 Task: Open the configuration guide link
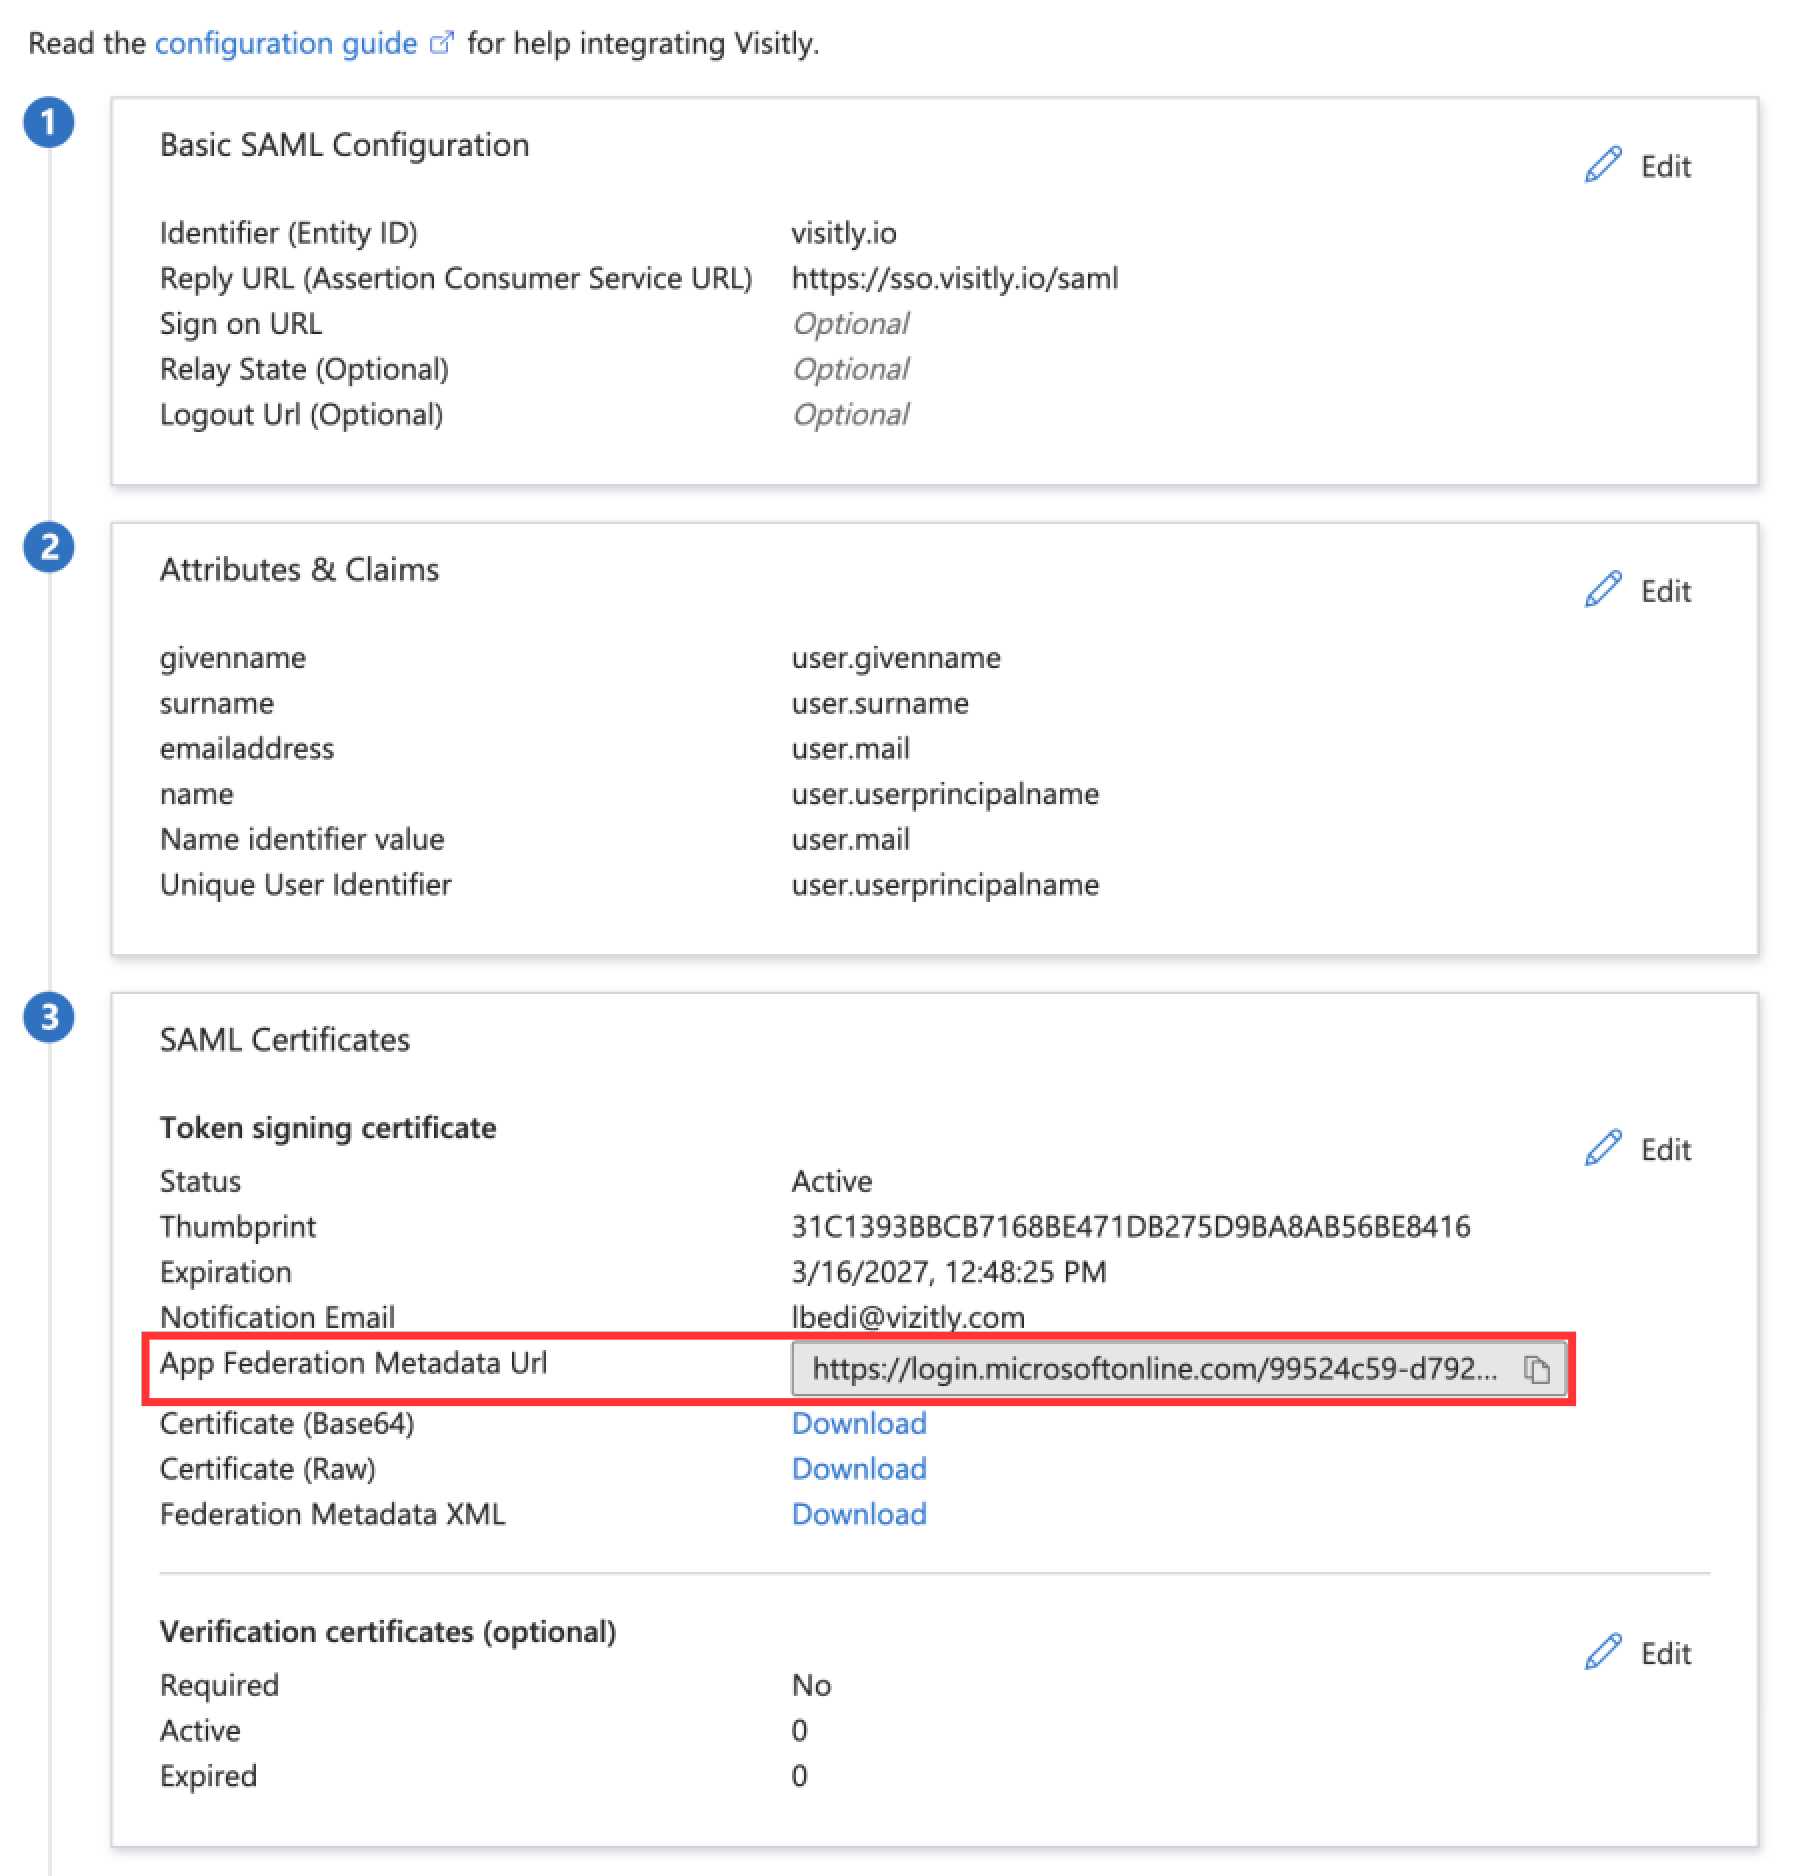286,44
